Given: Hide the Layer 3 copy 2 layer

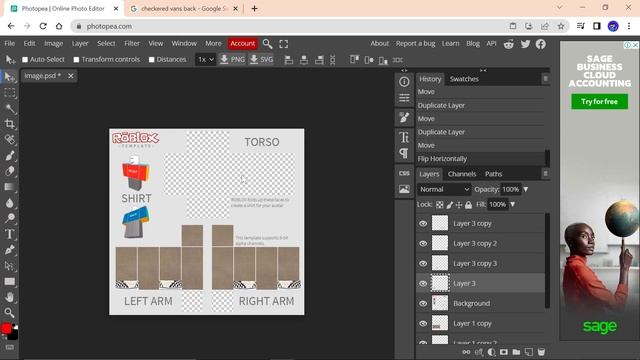Looking at the screenshot, I should pos(423,243).
